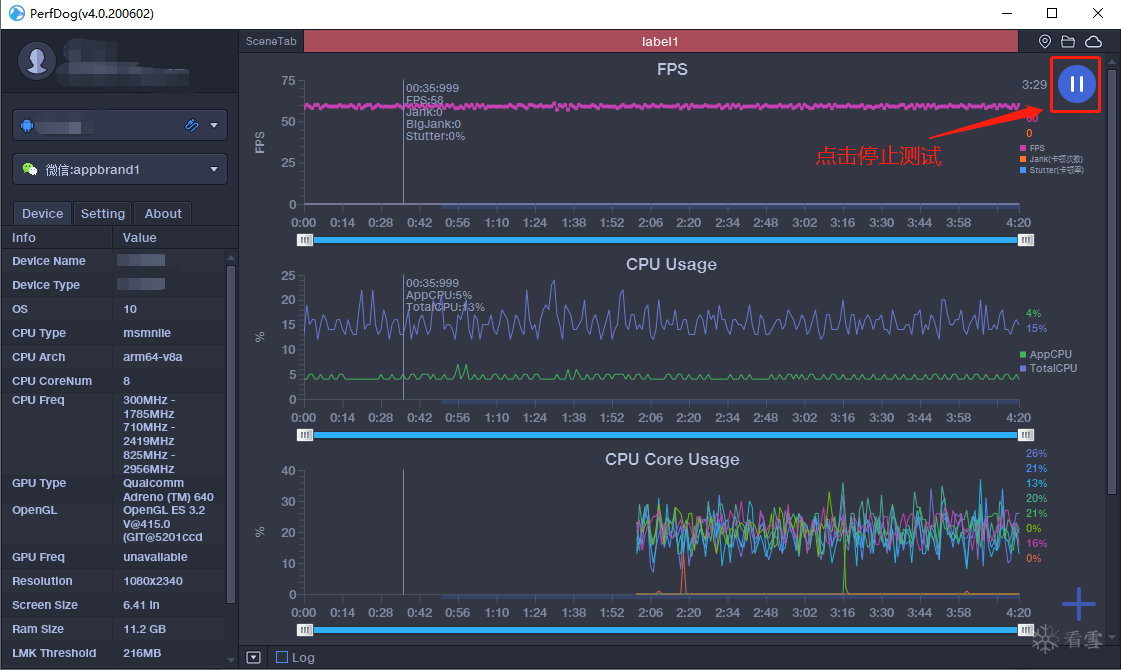This screenshot has height=670, width=1121.
Task: Expand the bottom-left collapse arrow box
Action: [254, 657]
